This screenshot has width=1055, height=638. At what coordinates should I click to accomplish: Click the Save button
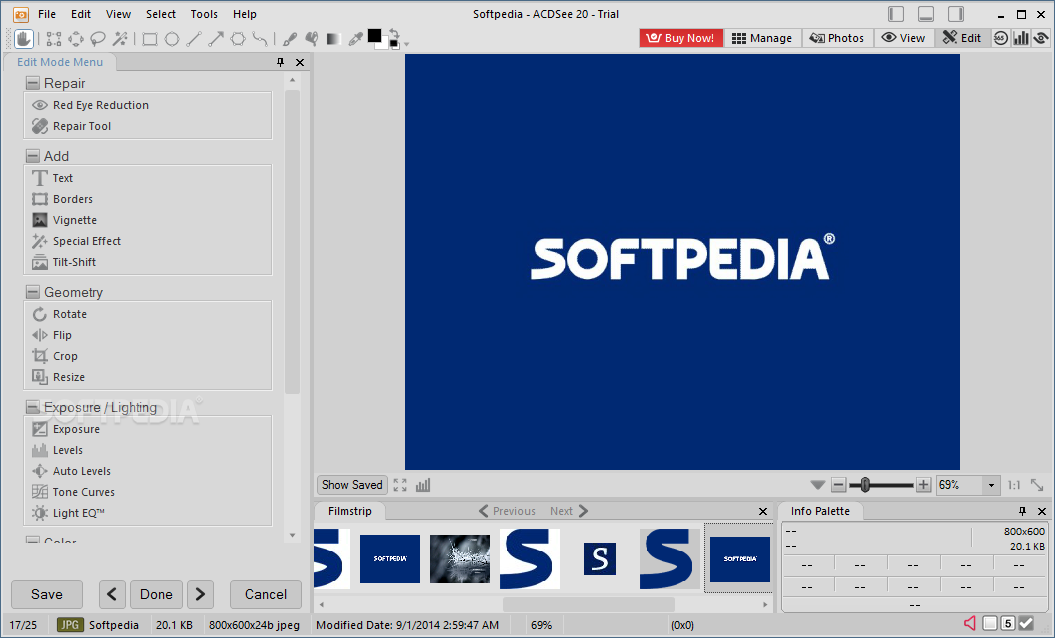[x=47, y=594]
